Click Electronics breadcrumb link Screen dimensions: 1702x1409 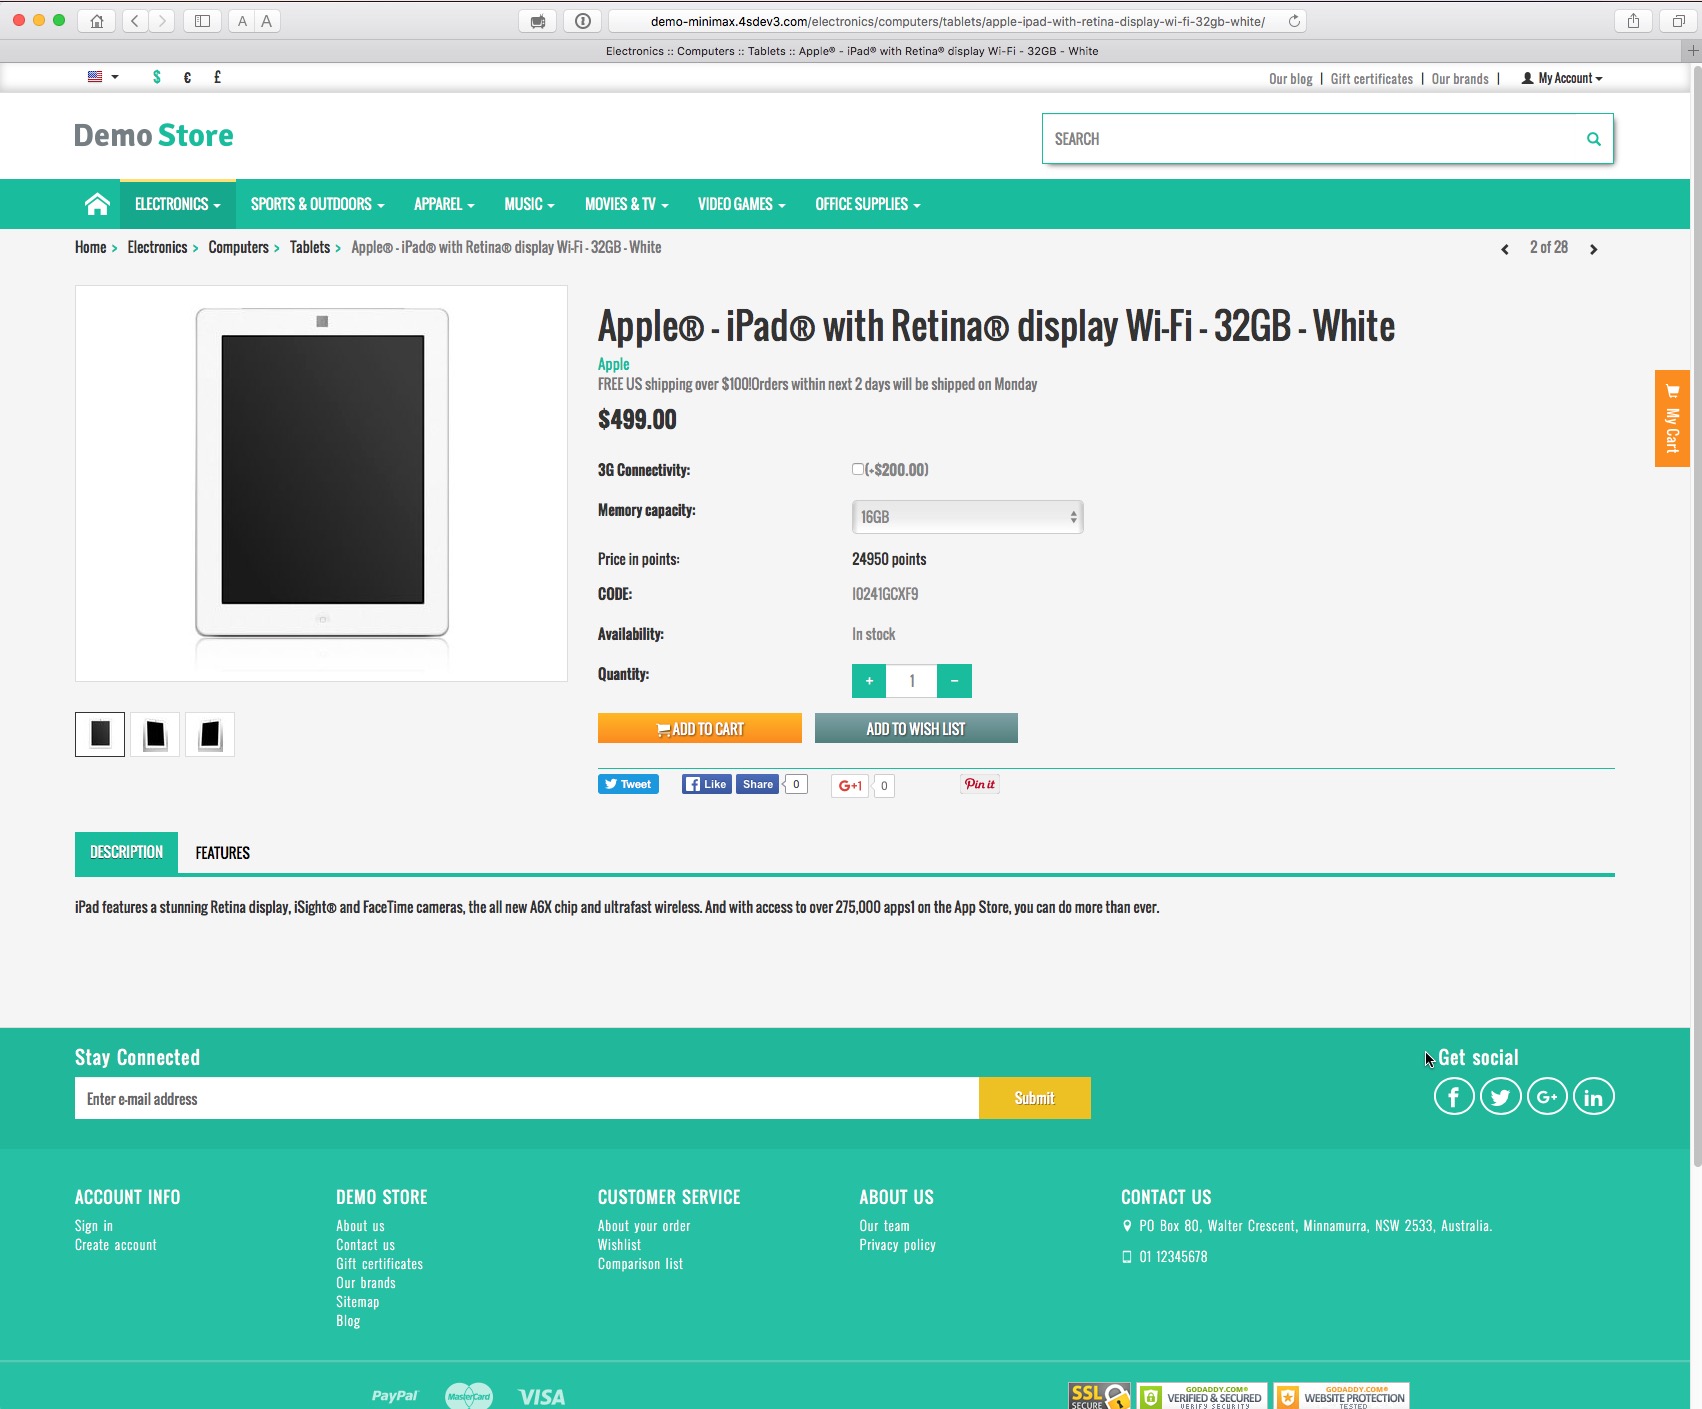coord(157,247)
